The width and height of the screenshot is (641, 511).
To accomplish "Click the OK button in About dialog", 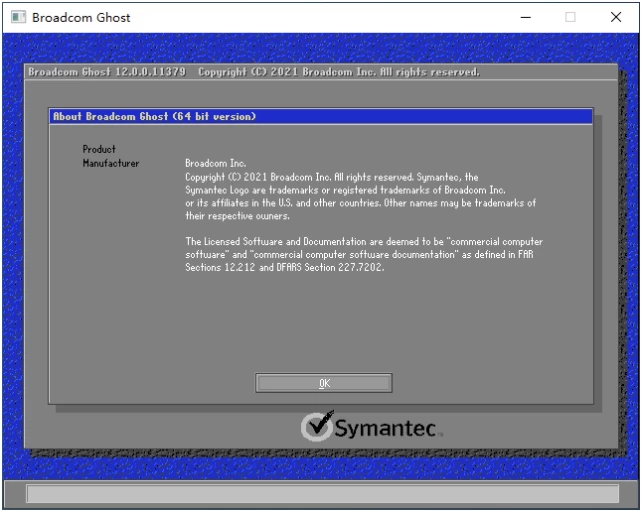I will (x=323, y=383).
